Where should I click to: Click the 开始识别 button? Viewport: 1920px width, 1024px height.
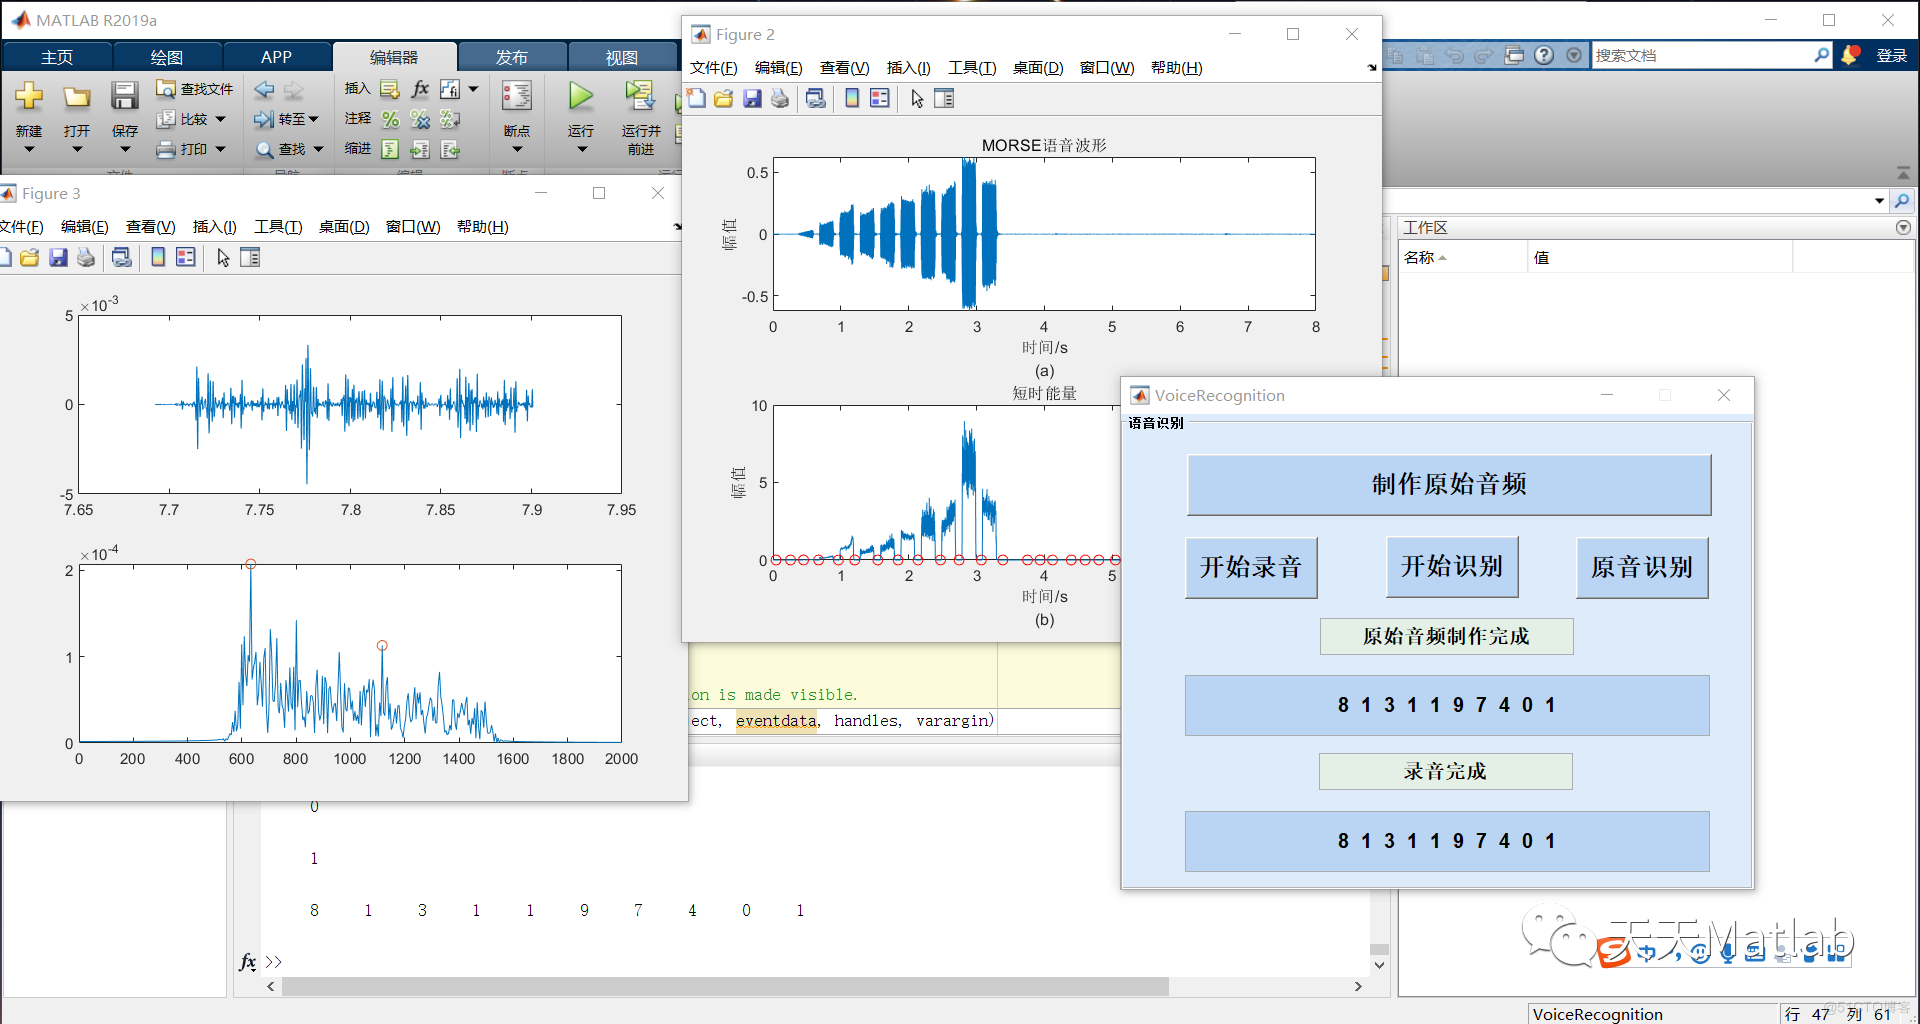click(x=1452, y=567)
